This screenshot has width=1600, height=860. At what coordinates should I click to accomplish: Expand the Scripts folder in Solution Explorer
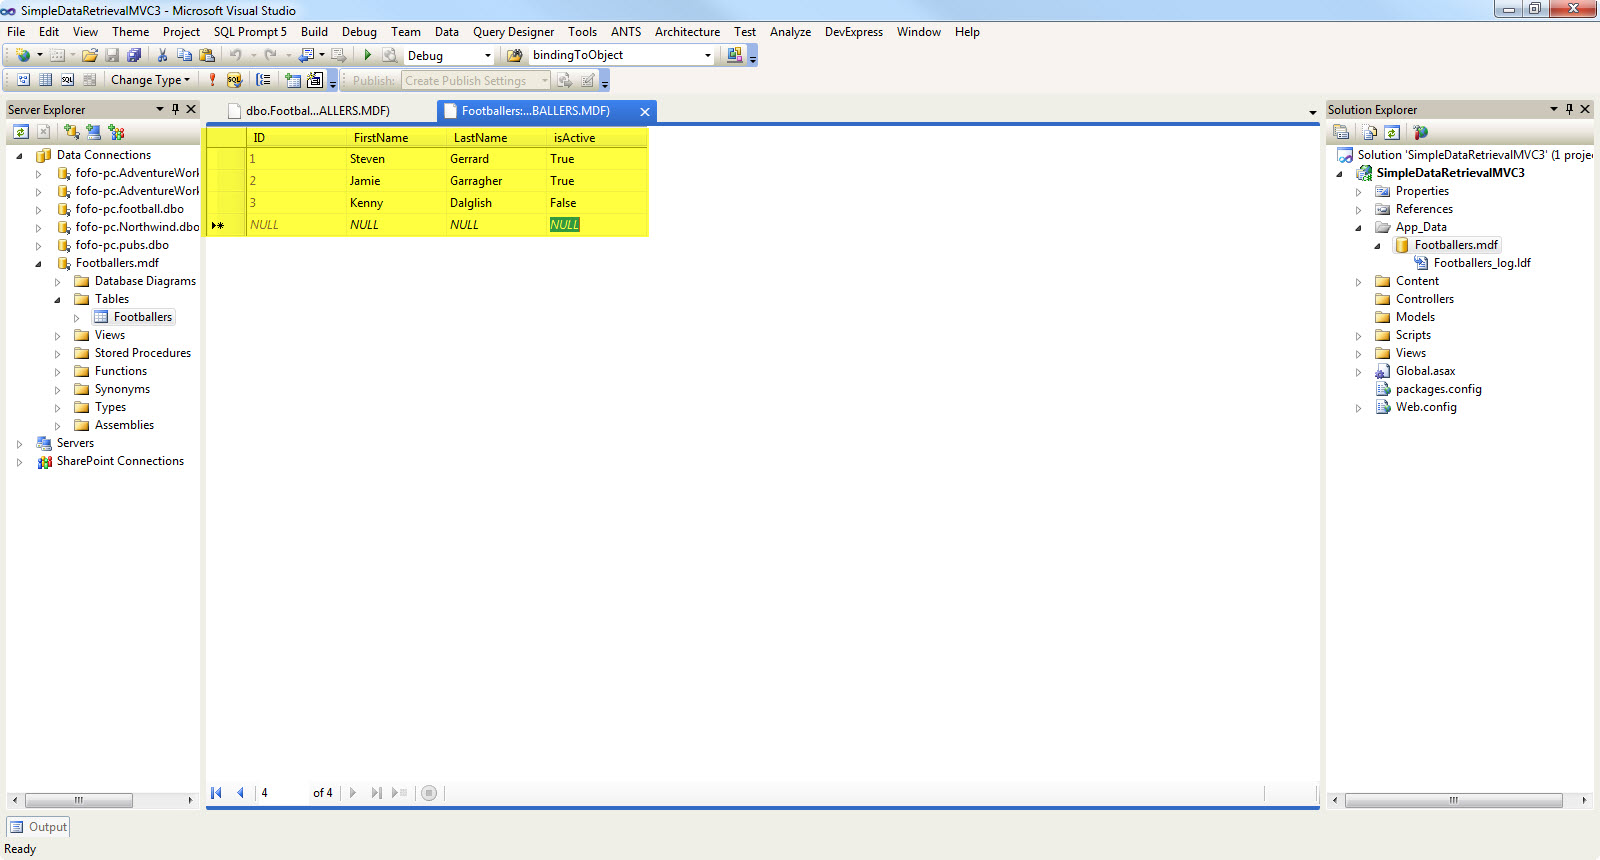[x=1358, y=336]
